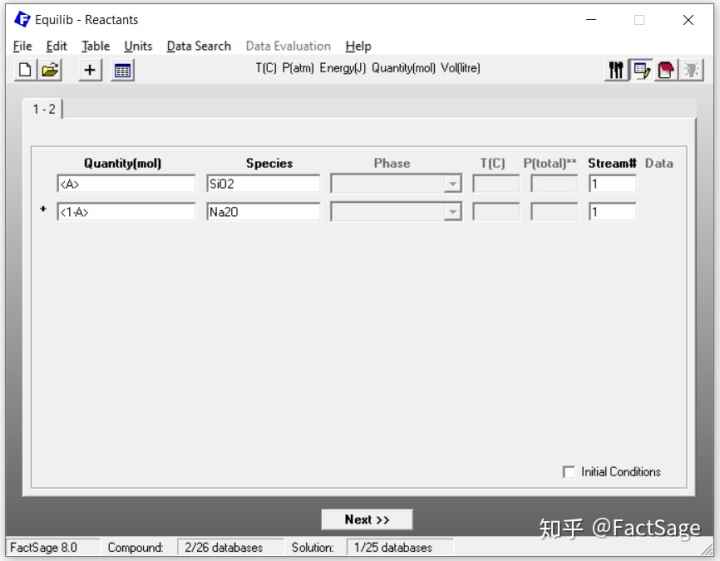Click the New Reaction blank page icon
This screenshot has width=720, height=561.
click(x=25, y=70)
